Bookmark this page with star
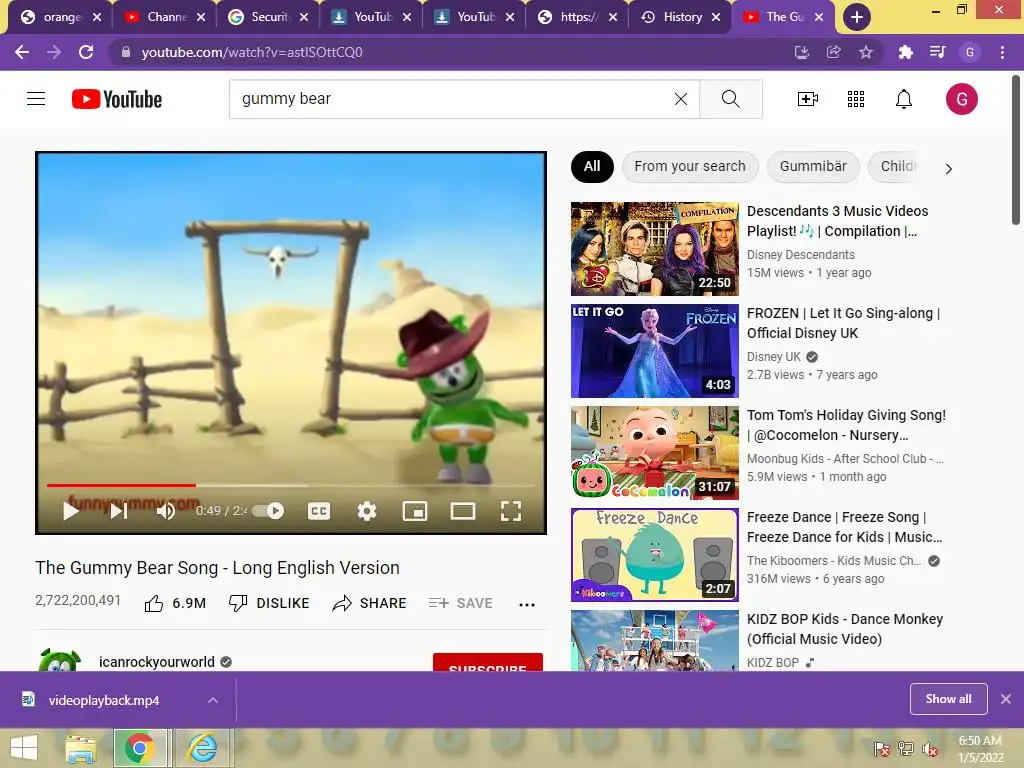Viewport: 1024px width, 768px height. pyautogui.click(x=865, y=52)
